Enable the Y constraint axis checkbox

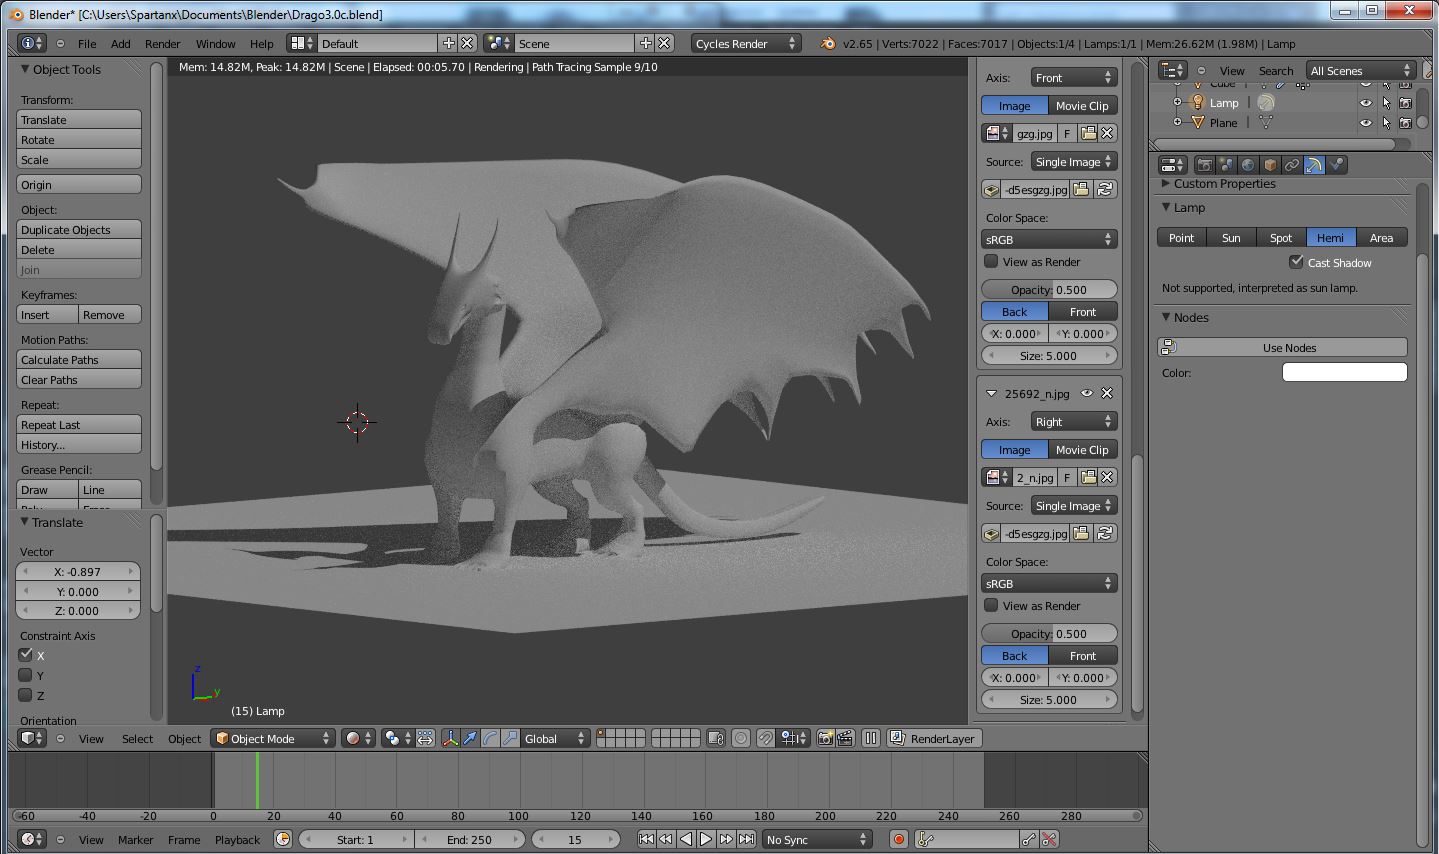[x=26, y=675]
